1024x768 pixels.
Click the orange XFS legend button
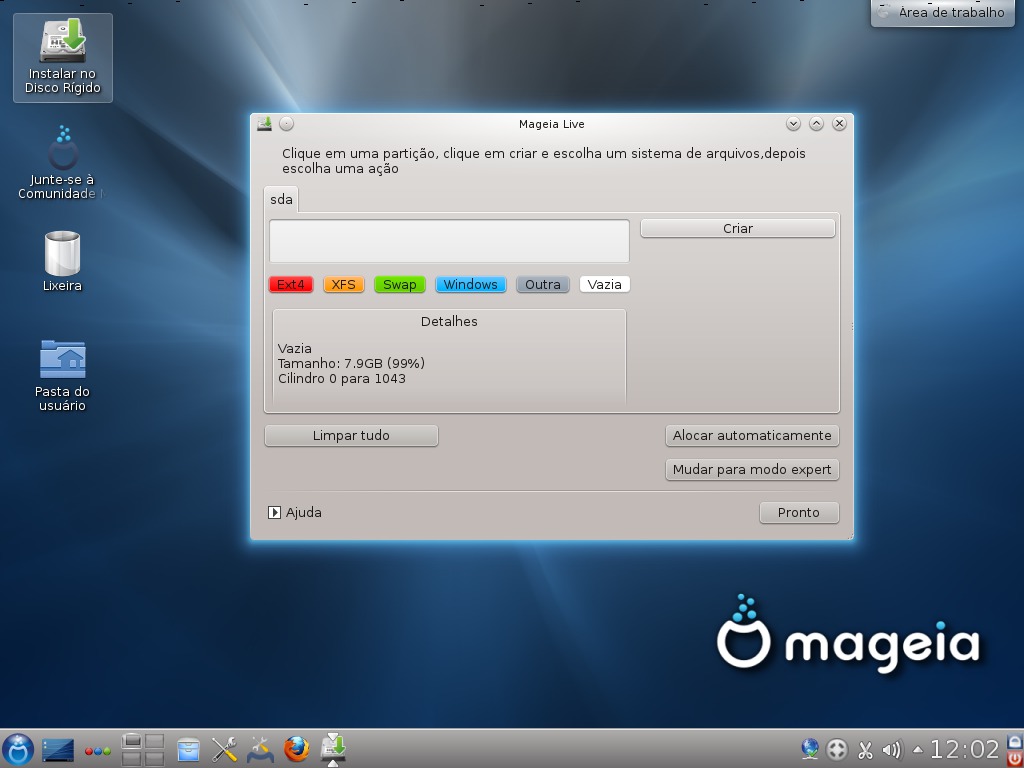[344, 285]
